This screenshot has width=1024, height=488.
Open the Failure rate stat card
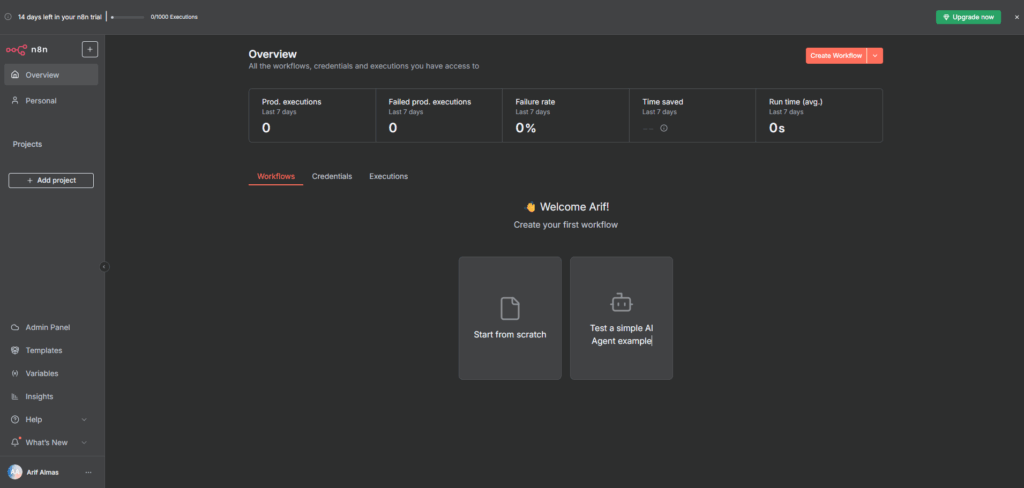click(x=566, y=116)
